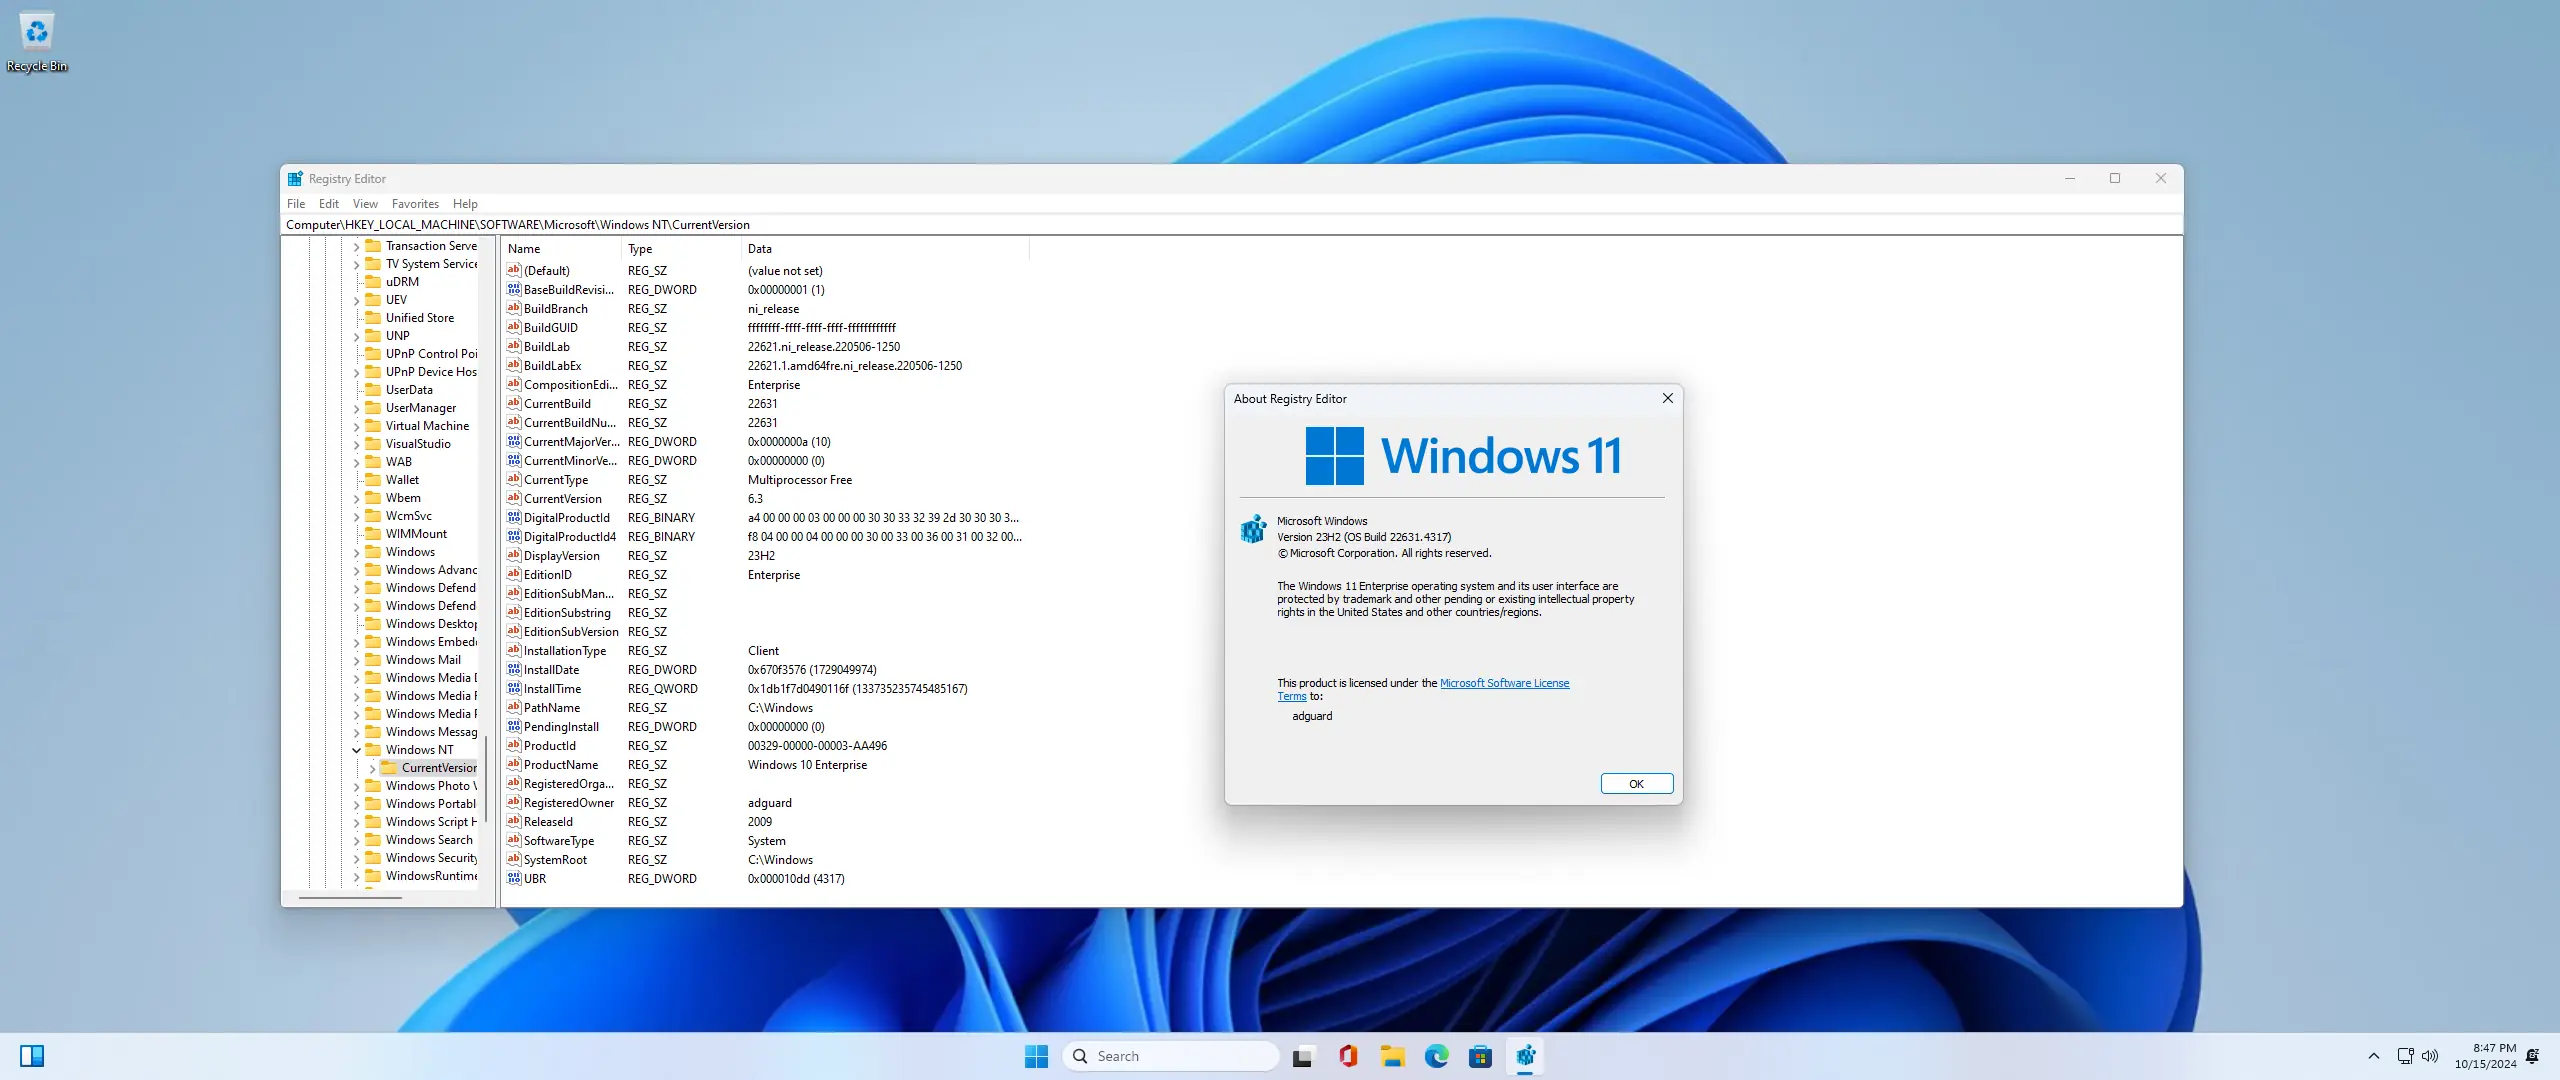Collapse the Windows NT tree node
This screenshot has height=1080, width=2560.
tap(356, 750)
